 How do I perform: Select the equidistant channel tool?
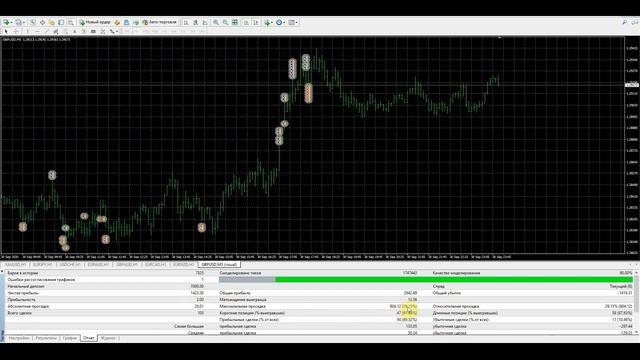point(56,31)
